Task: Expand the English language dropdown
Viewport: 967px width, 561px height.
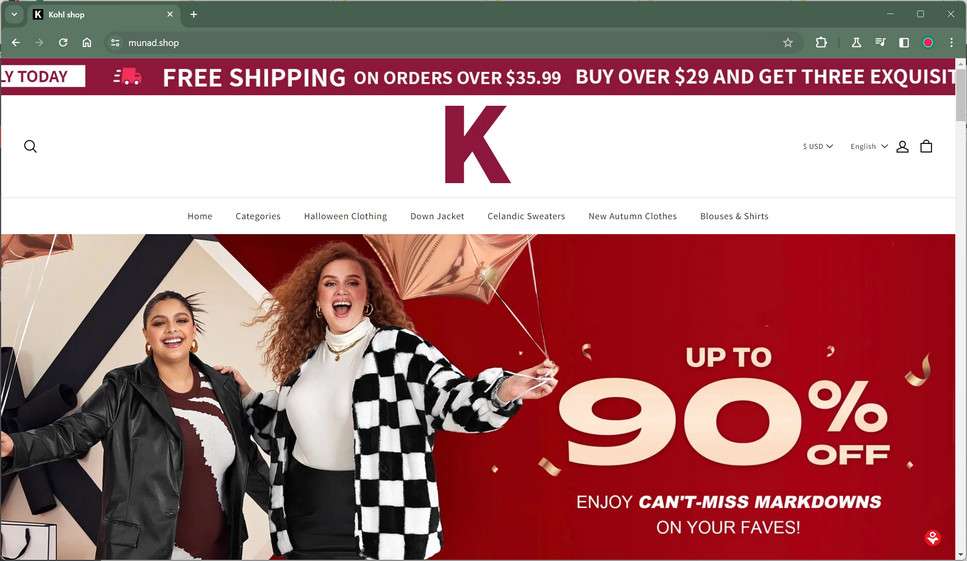Action: [x=868, y=146]
